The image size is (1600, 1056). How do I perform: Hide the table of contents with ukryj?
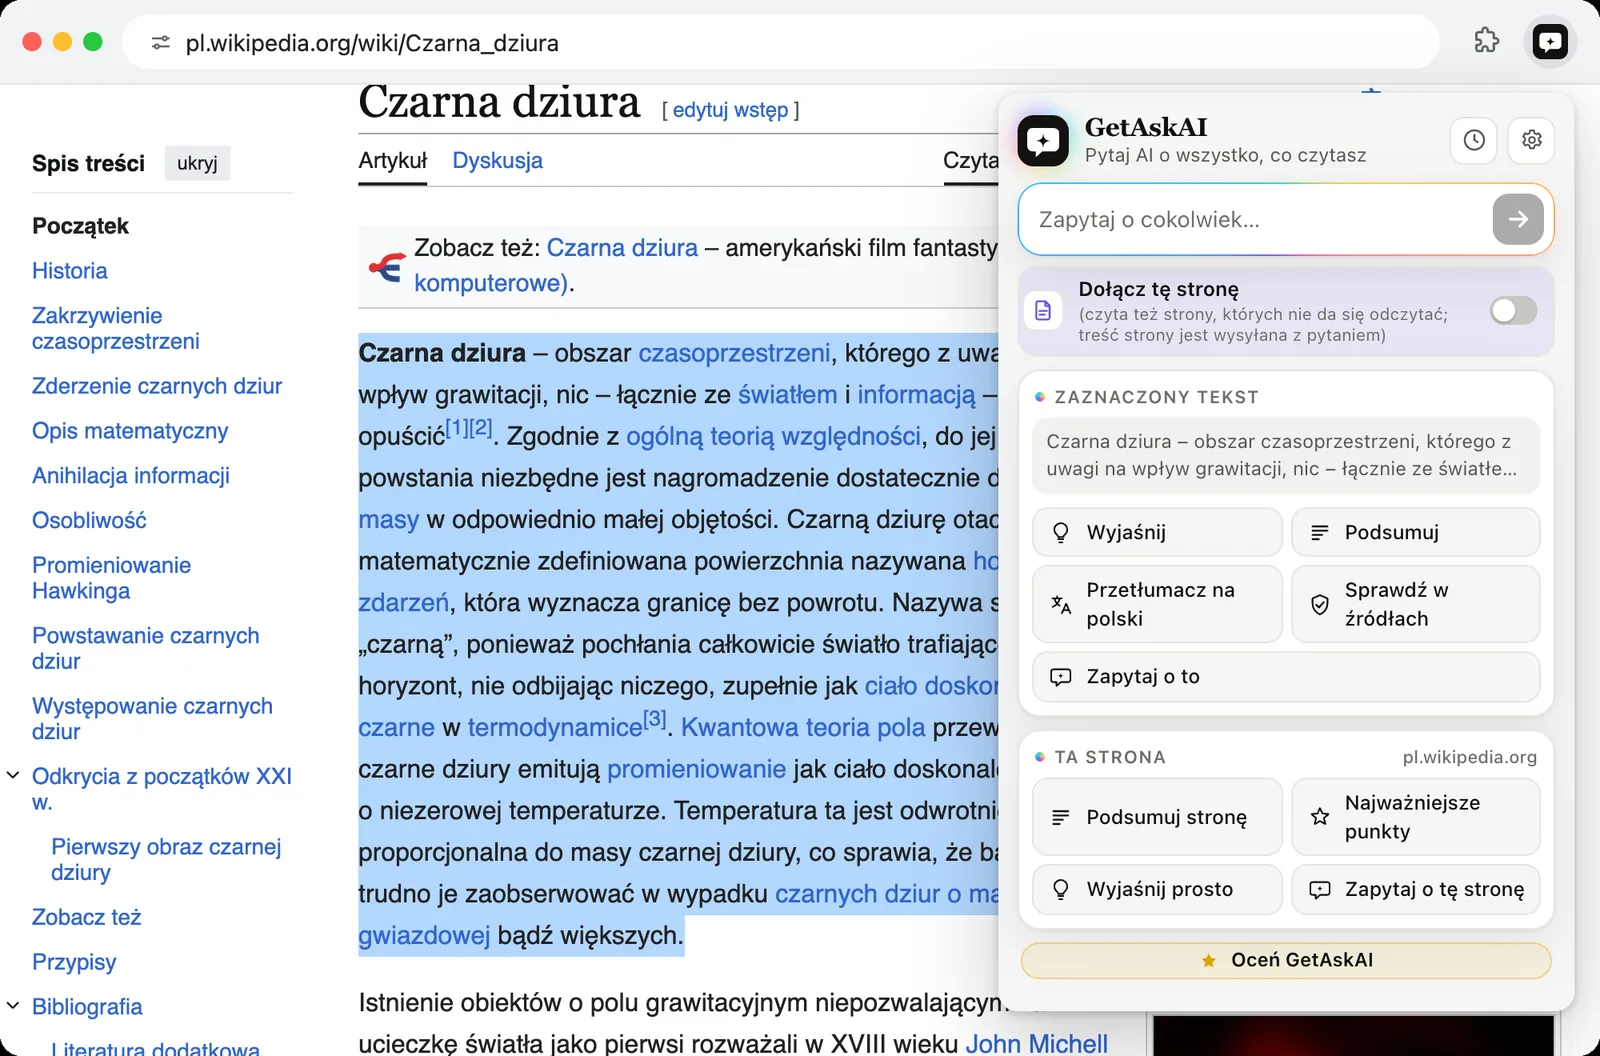(x=197, y=163)
